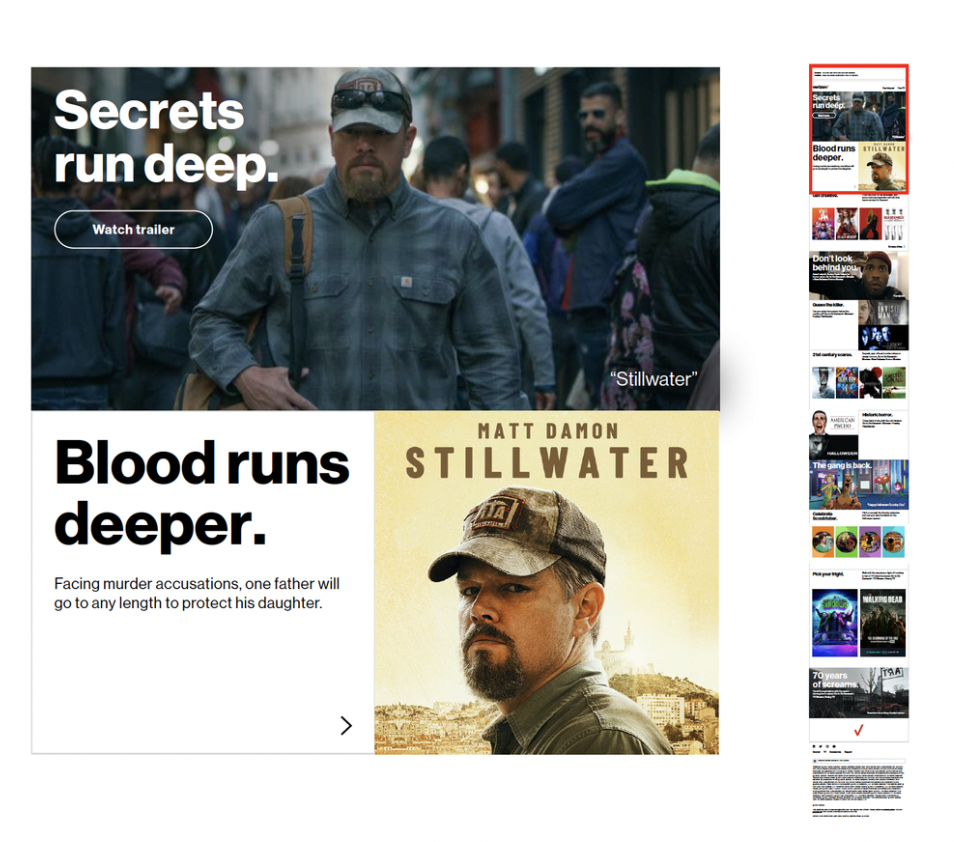
Task: Select the first movie poster in the overview's top row
Action: tap(823, 223)
